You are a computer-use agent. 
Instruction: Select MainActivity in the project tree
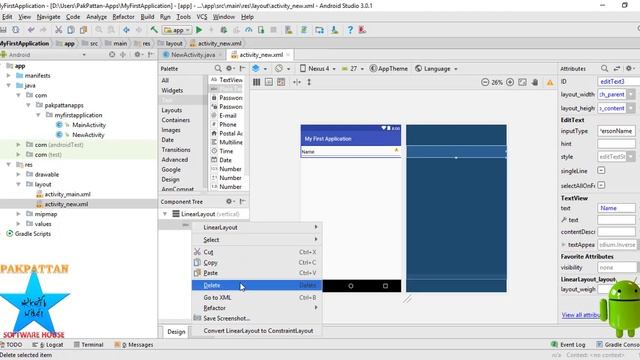(x=89, y=125)
